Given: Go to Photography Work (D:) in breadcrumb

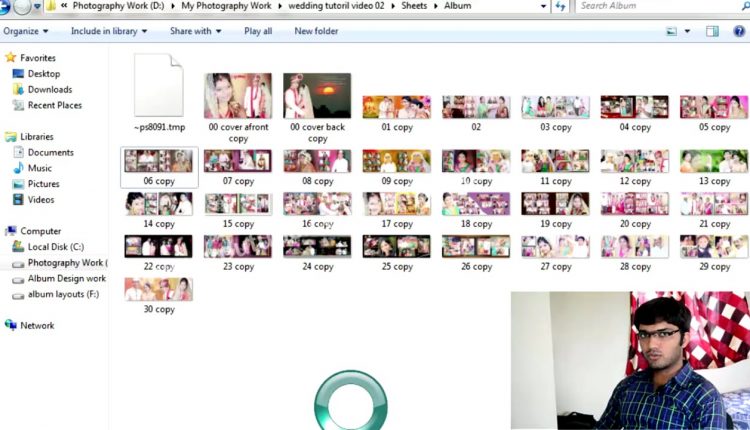Looking at the screenshot, I should pos(118,6).
